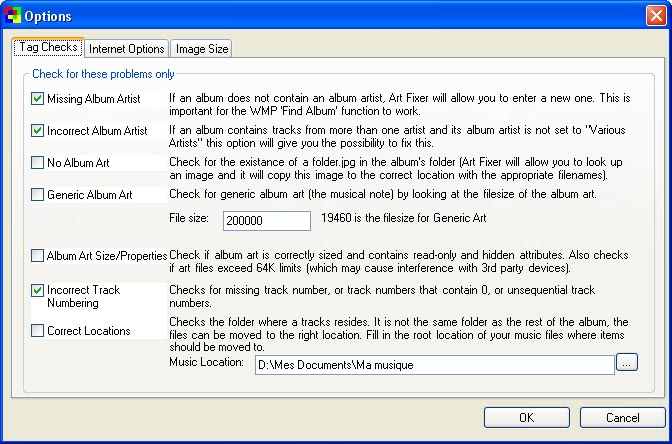Open the Internet Options tab
Viewport: 672px width, 444px height.
127,48
